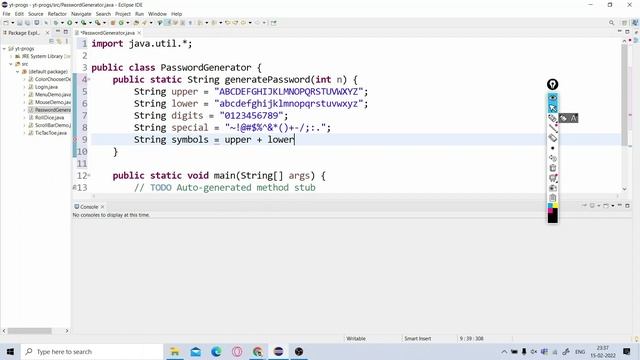Pick the cyan color swatch

click(550, 206)
